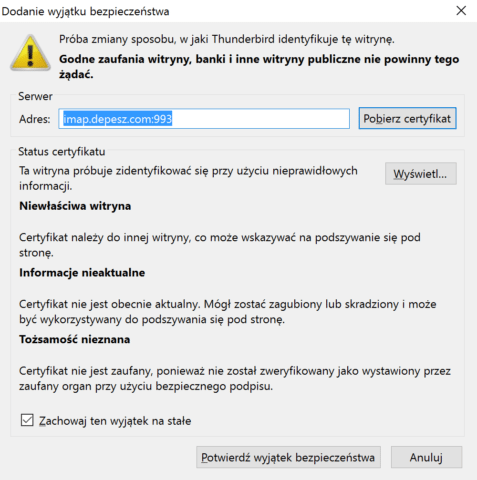477x480 pixels.
Task: Click the Serwer group label
Action: pos(35,96)
